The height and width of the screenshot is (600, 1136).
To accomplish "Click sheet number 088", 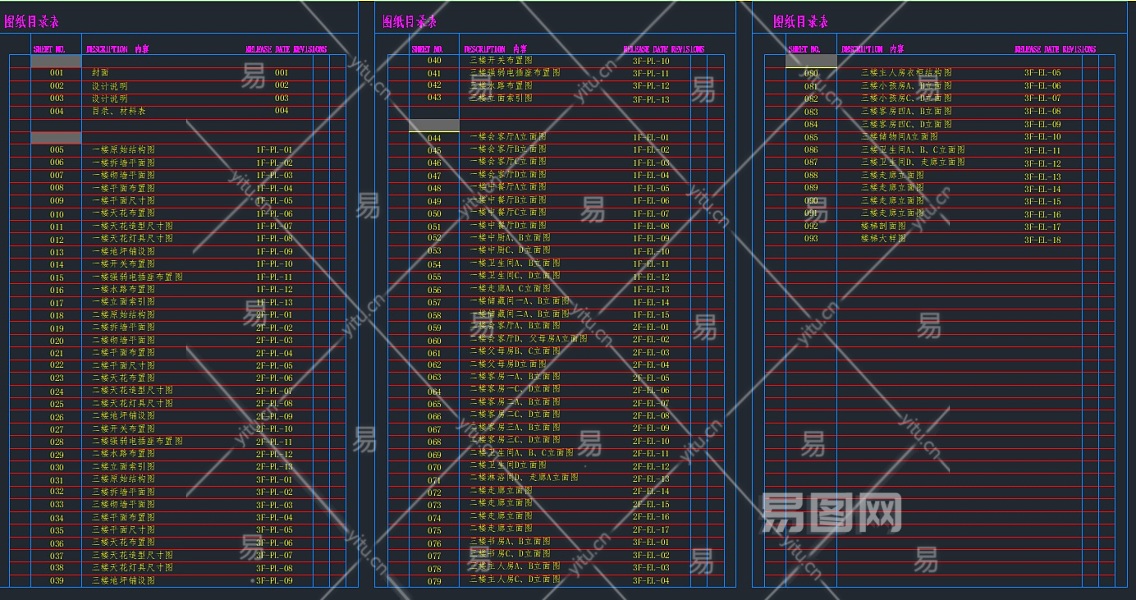I will point(811,175).
